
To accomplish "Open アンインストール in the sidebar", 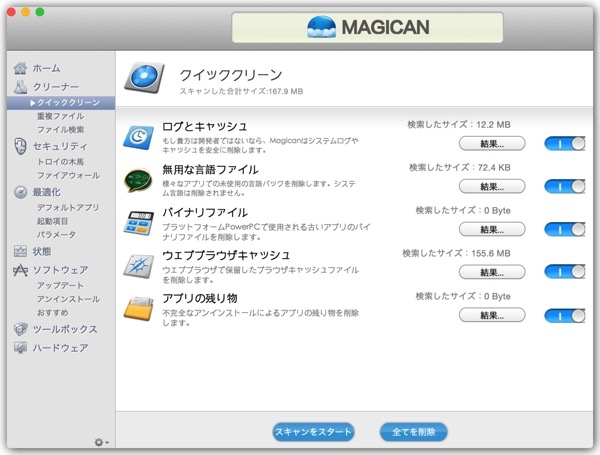I will coord(68,299).
